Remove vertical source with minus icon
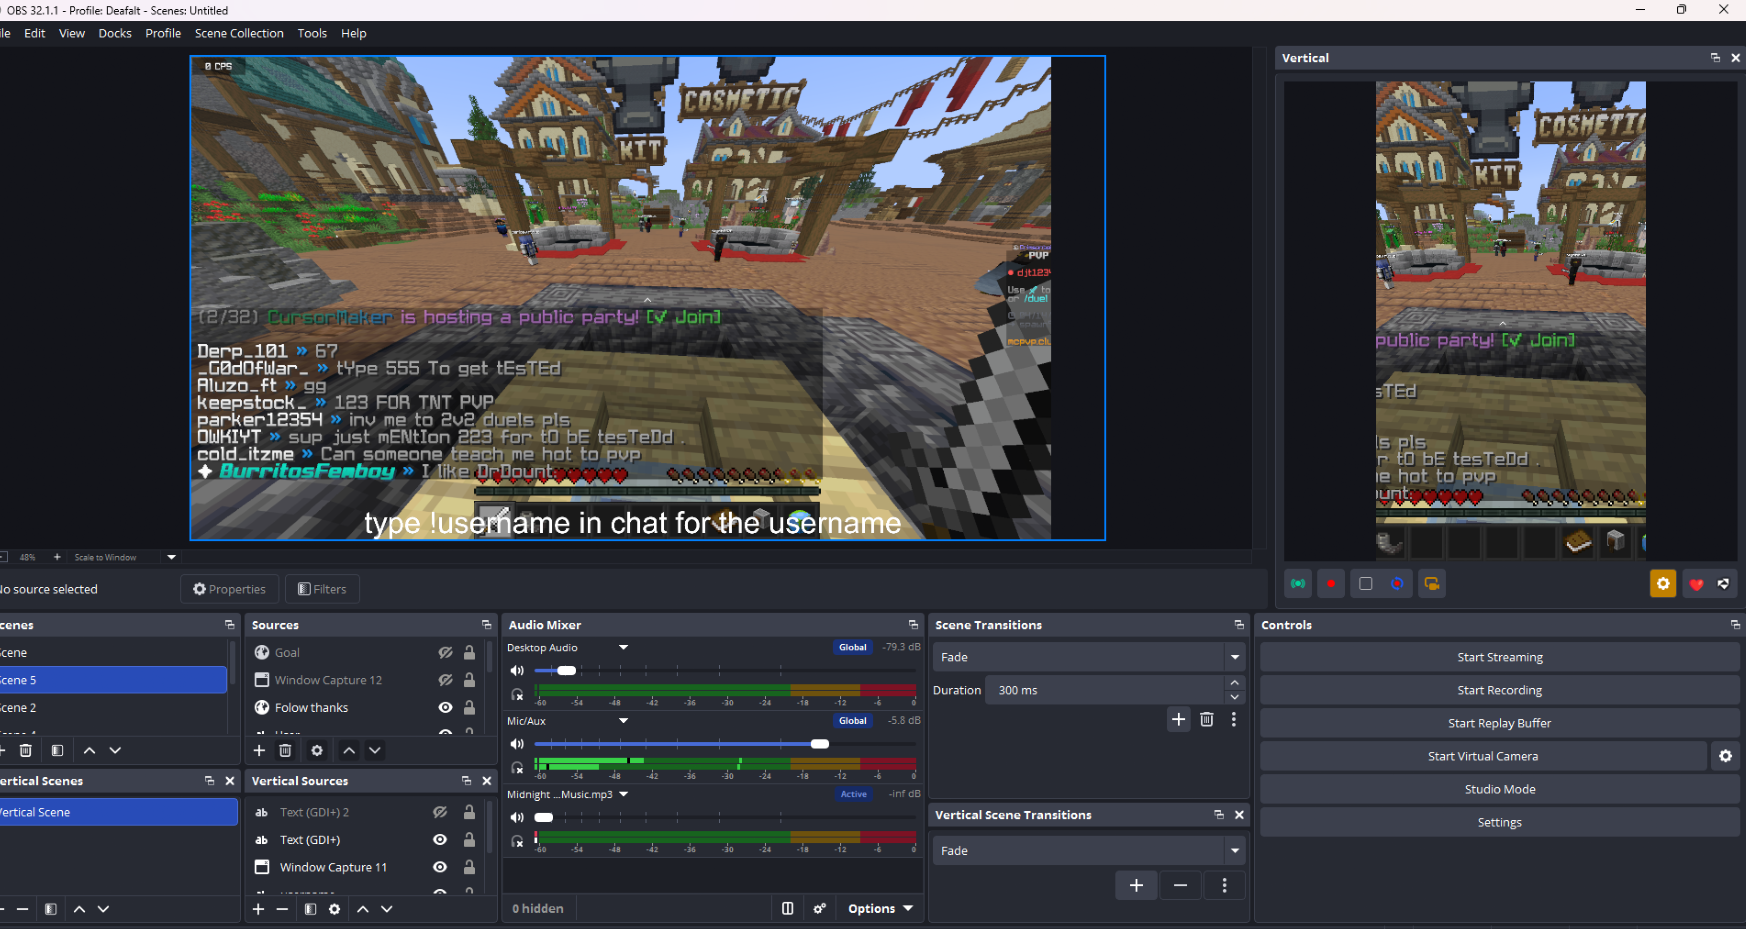The width and height of the screenshot is (1746, 929). [282, 909]
